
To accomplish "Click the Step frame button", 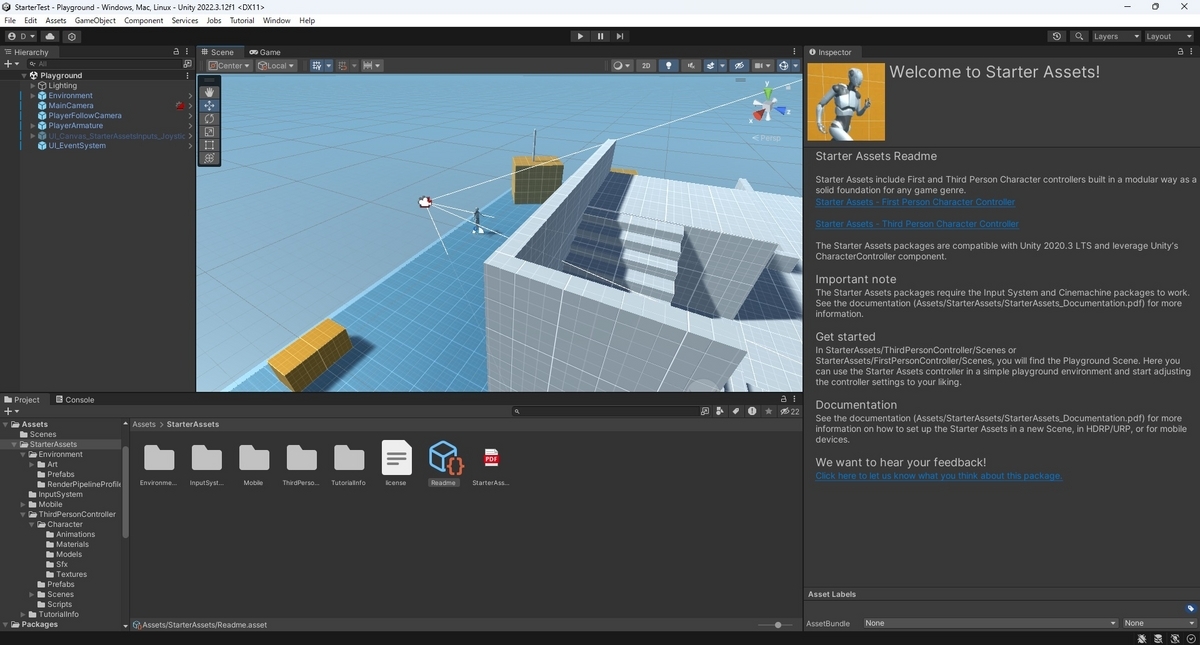I will click(x=620, y=36).
